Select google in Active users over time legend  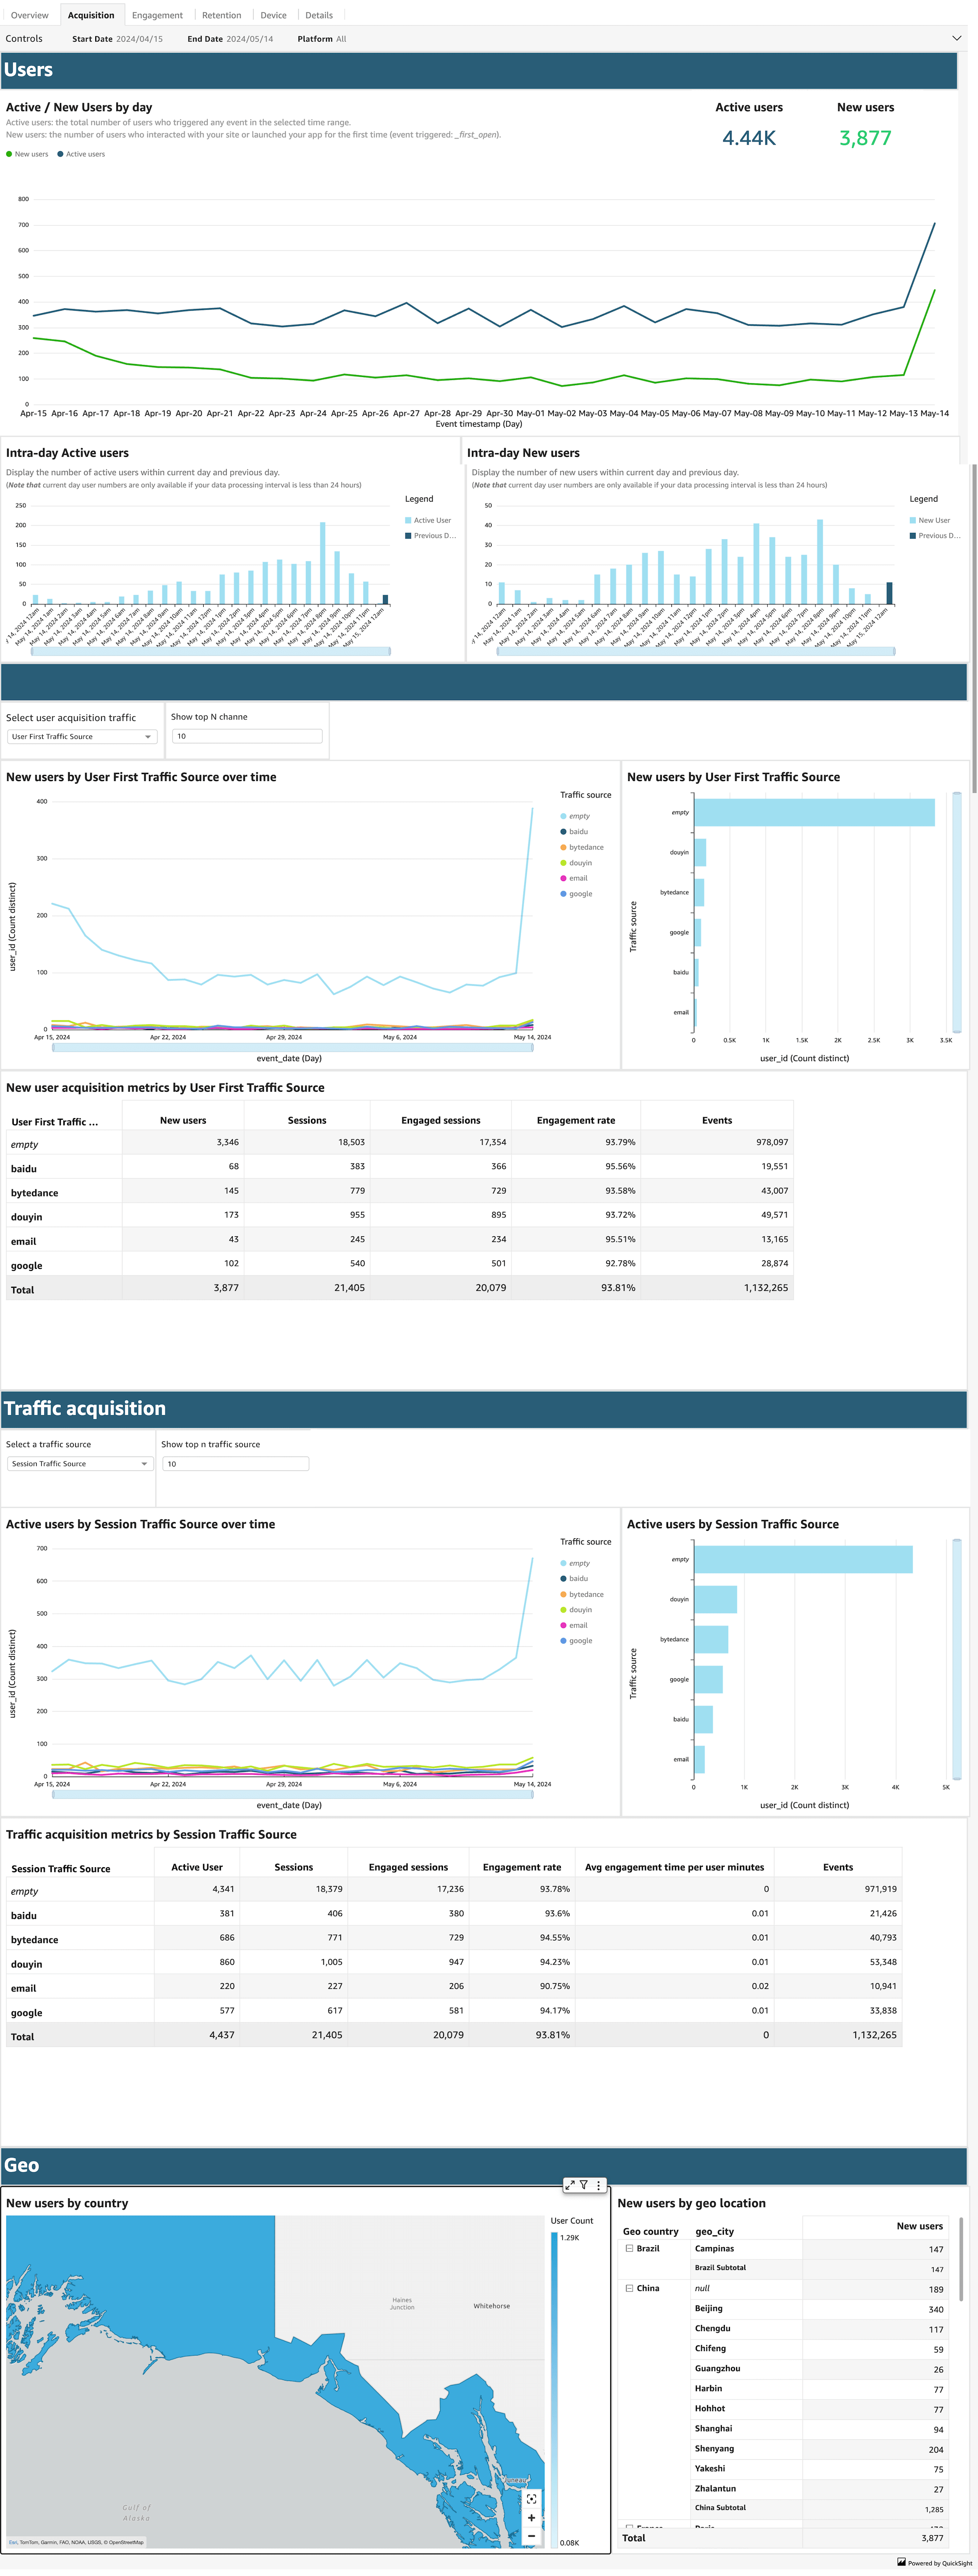point(576,1640)
